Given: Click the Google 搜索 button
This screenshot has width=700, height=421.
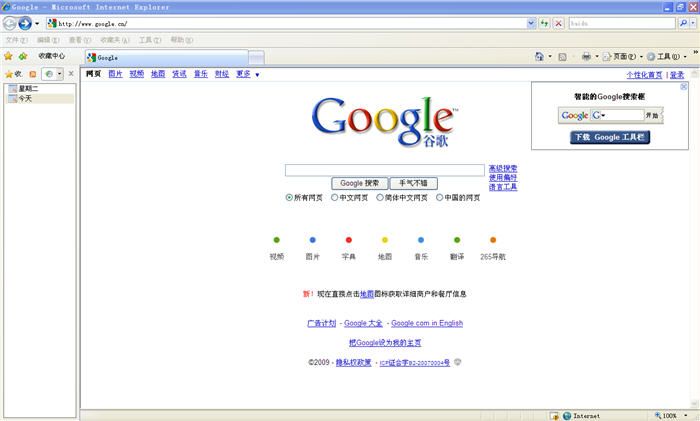Looking at the screenshot, I should 360,183.
